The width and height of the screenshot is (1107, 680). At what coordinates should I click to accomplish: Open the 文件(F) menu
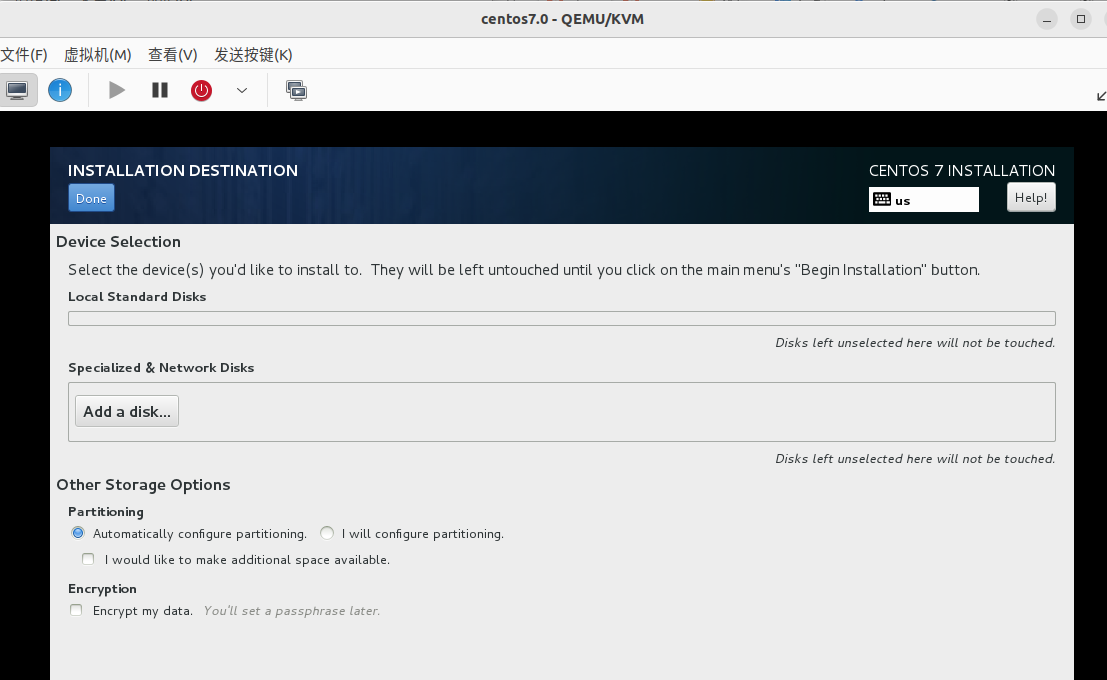tap(24, 55)
